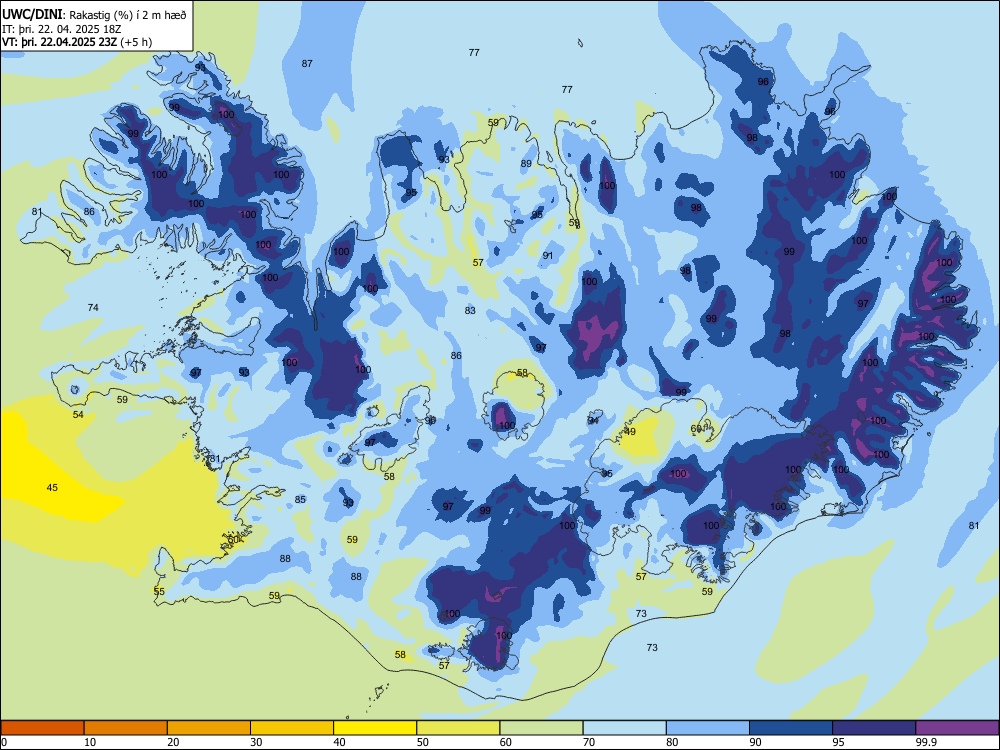Click the '91' humidity value
The width and height of the screenshot is (1000, 750).
[548, 256]
